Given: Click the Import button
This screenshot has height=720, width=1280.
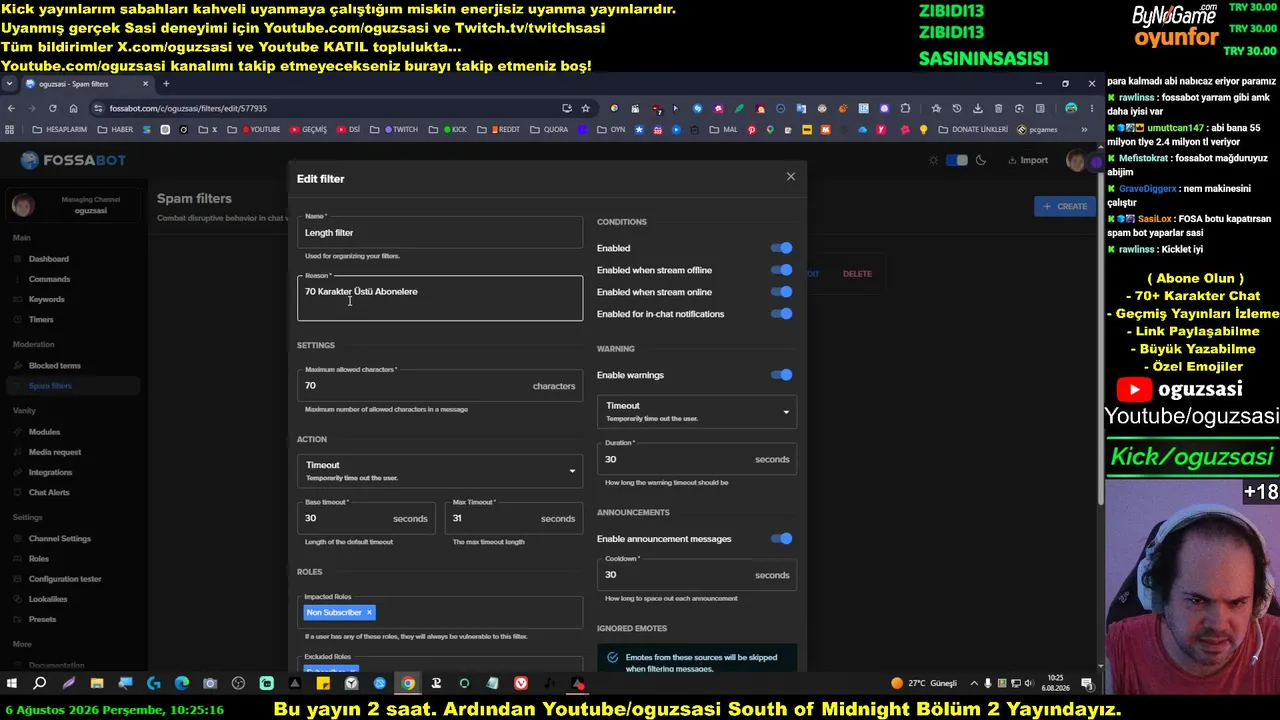Looking at the screenshot, I should (x=1027, y=160).
